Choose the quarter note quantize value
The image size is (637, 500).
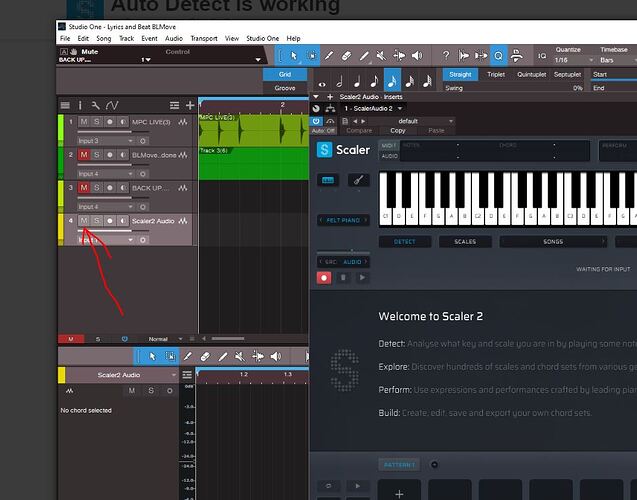pos(357,82)
